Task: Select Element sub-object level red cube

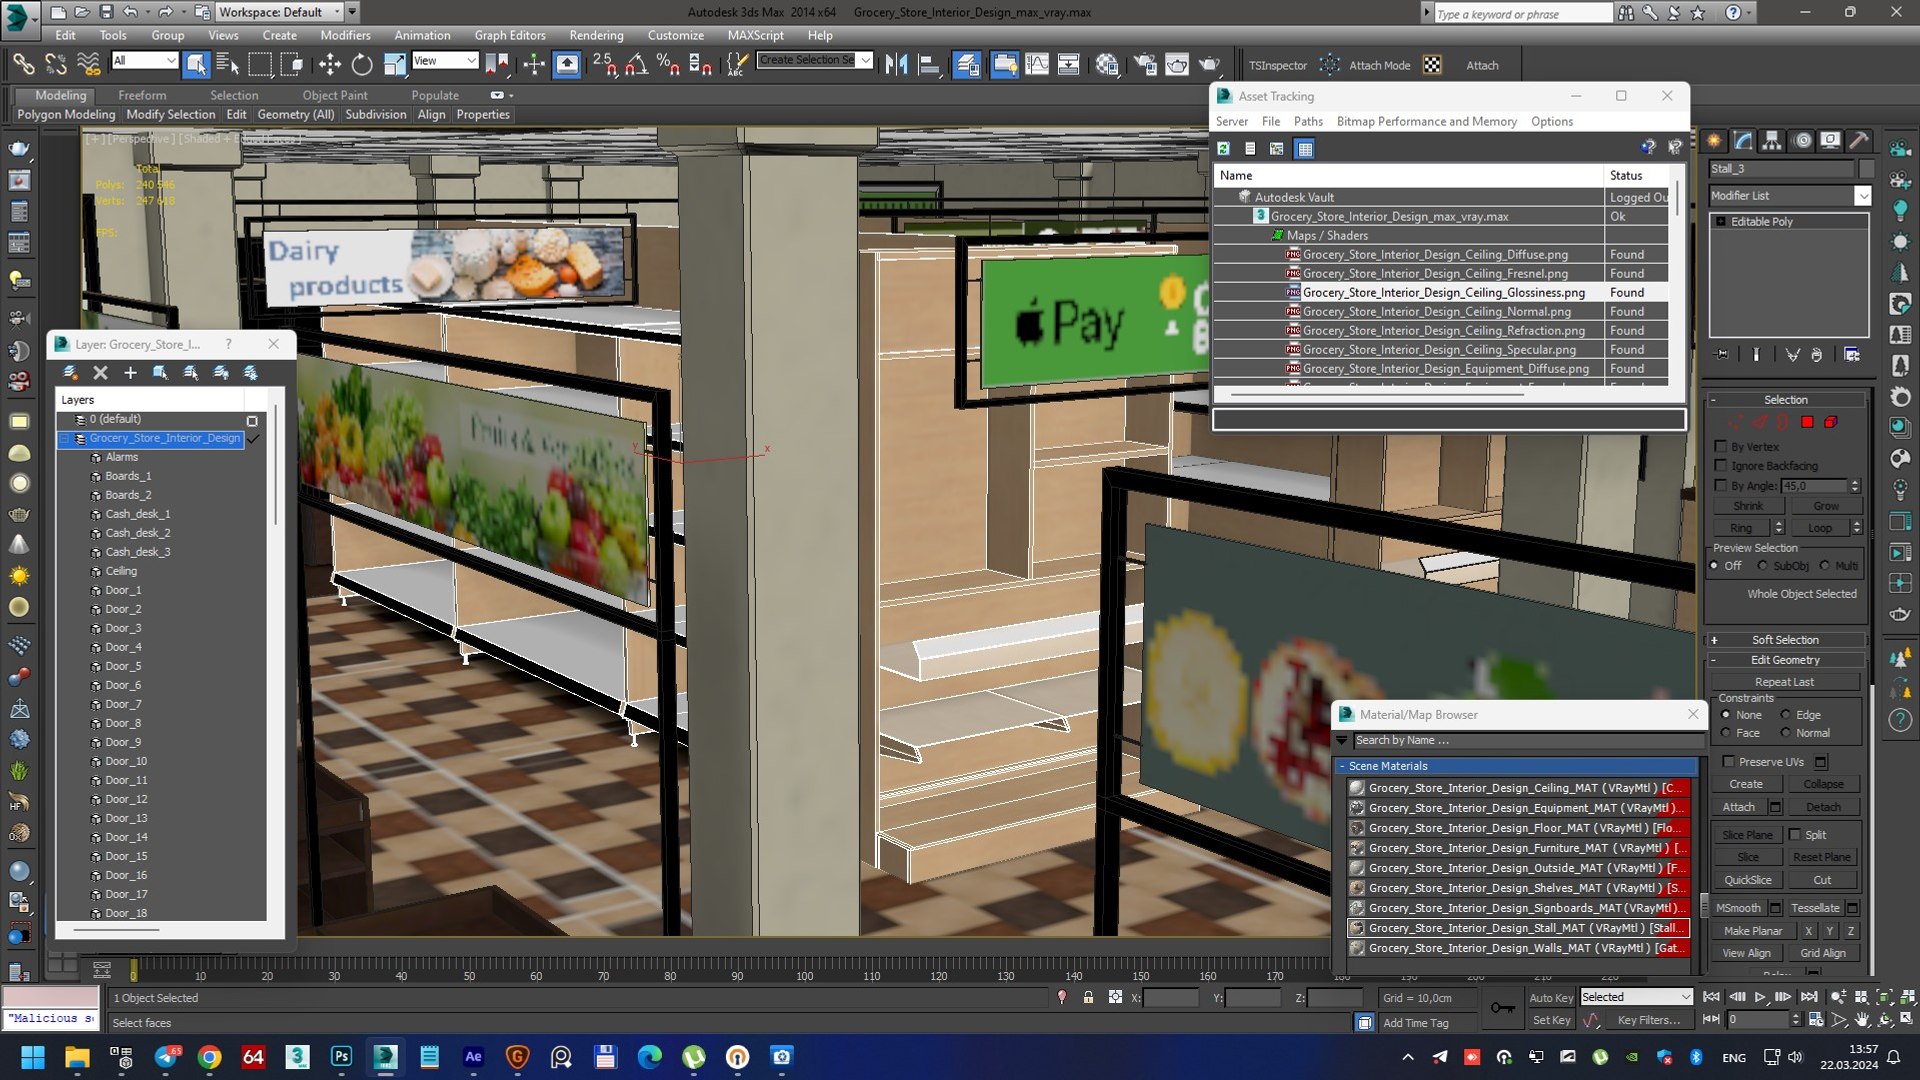Action: [x=1831, y=422]
